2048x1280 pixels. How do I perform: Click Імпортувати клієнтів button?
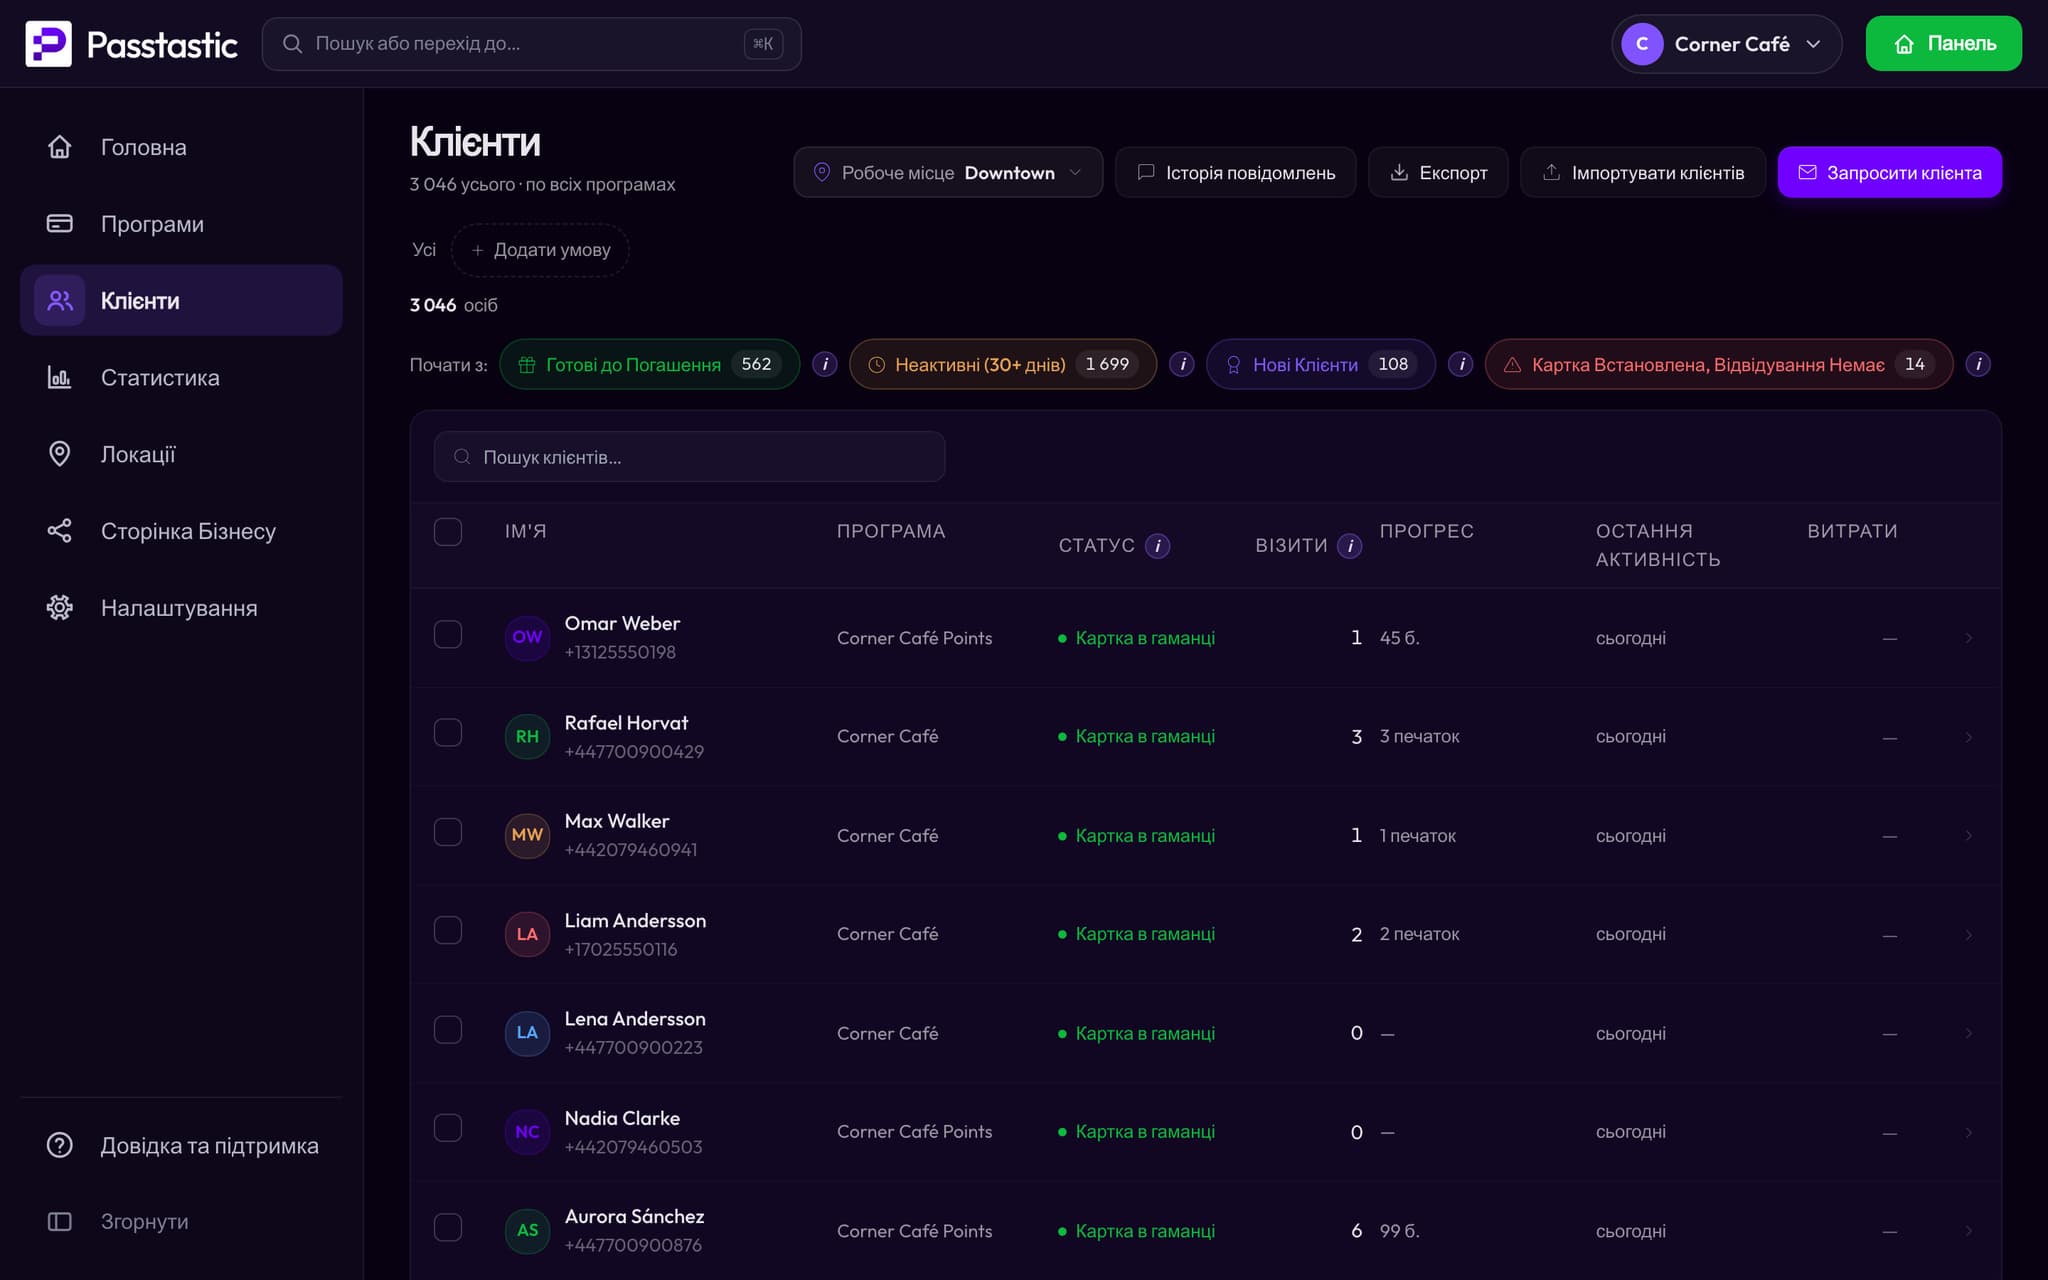[1643, 173]
